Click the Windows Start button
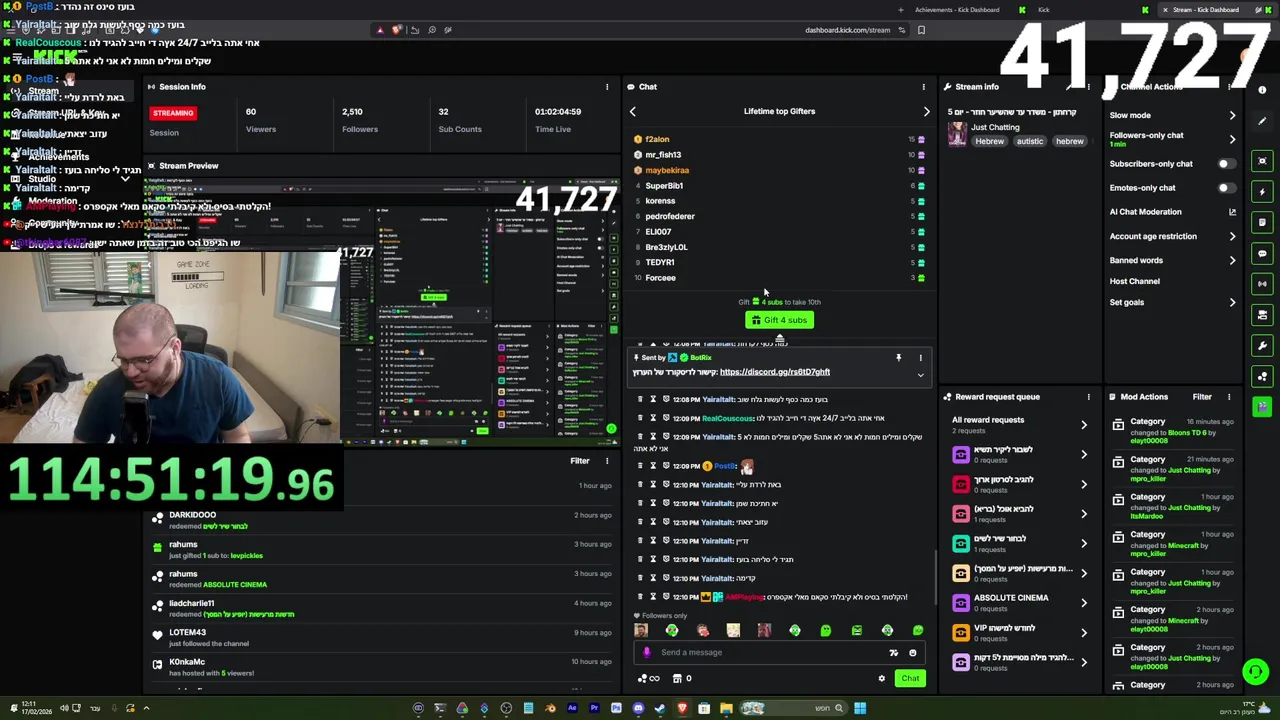Screen dimensions: 1280x720 (860, 709)
